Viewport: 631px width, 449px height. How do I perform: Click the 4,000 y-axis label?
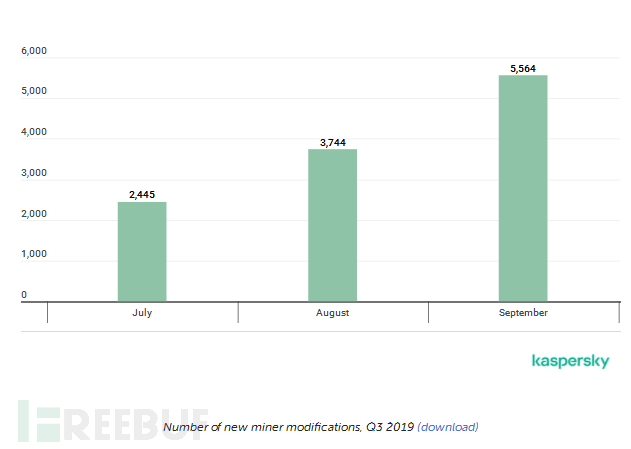(35, 133)
